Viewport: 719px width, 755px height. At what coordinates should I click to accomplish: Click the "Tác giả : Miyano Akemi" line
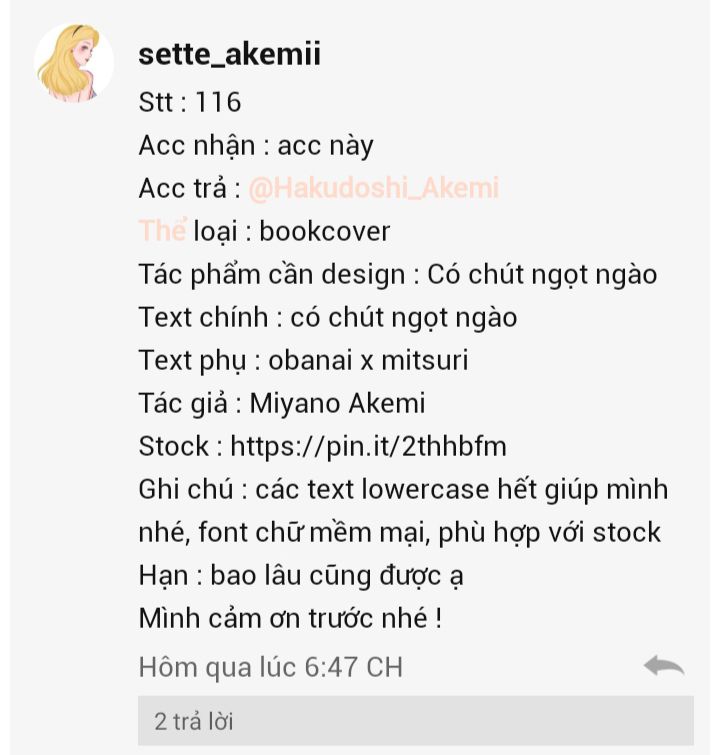(282, 403)
